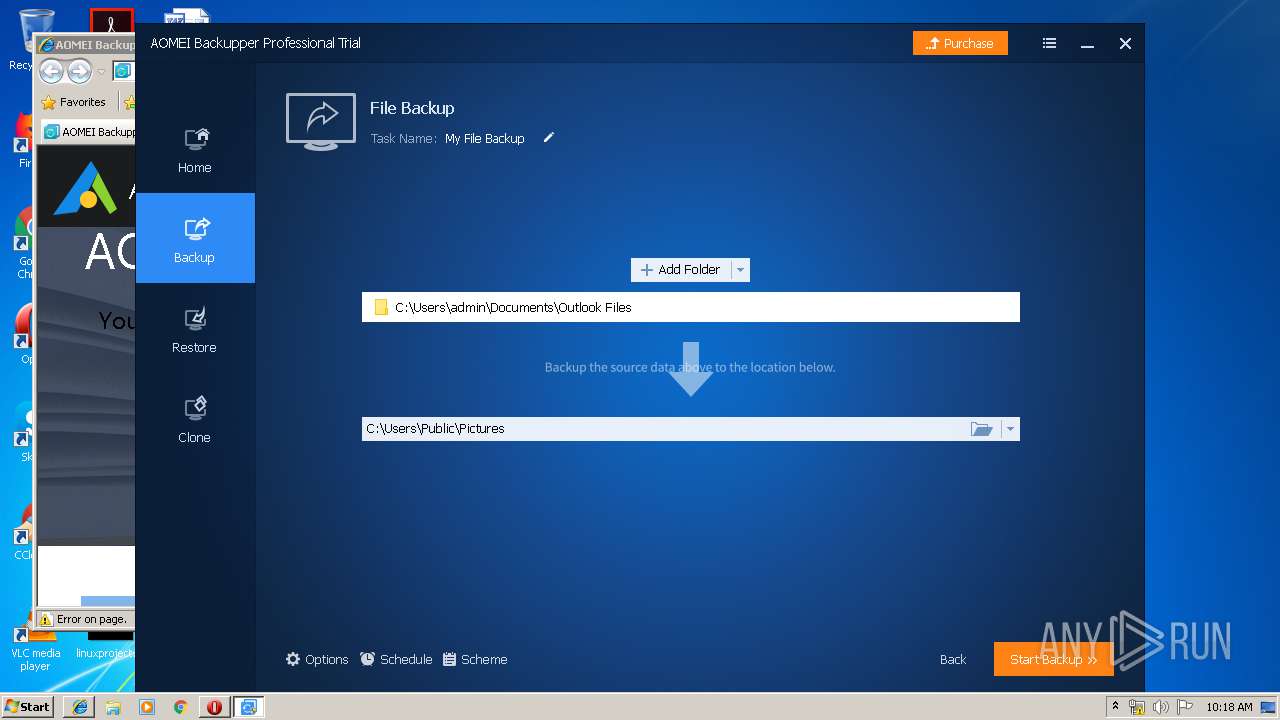The width and height of the screenshot is (1280, 720).
Task: Click the Back button
Action: [x=953, y=659]
